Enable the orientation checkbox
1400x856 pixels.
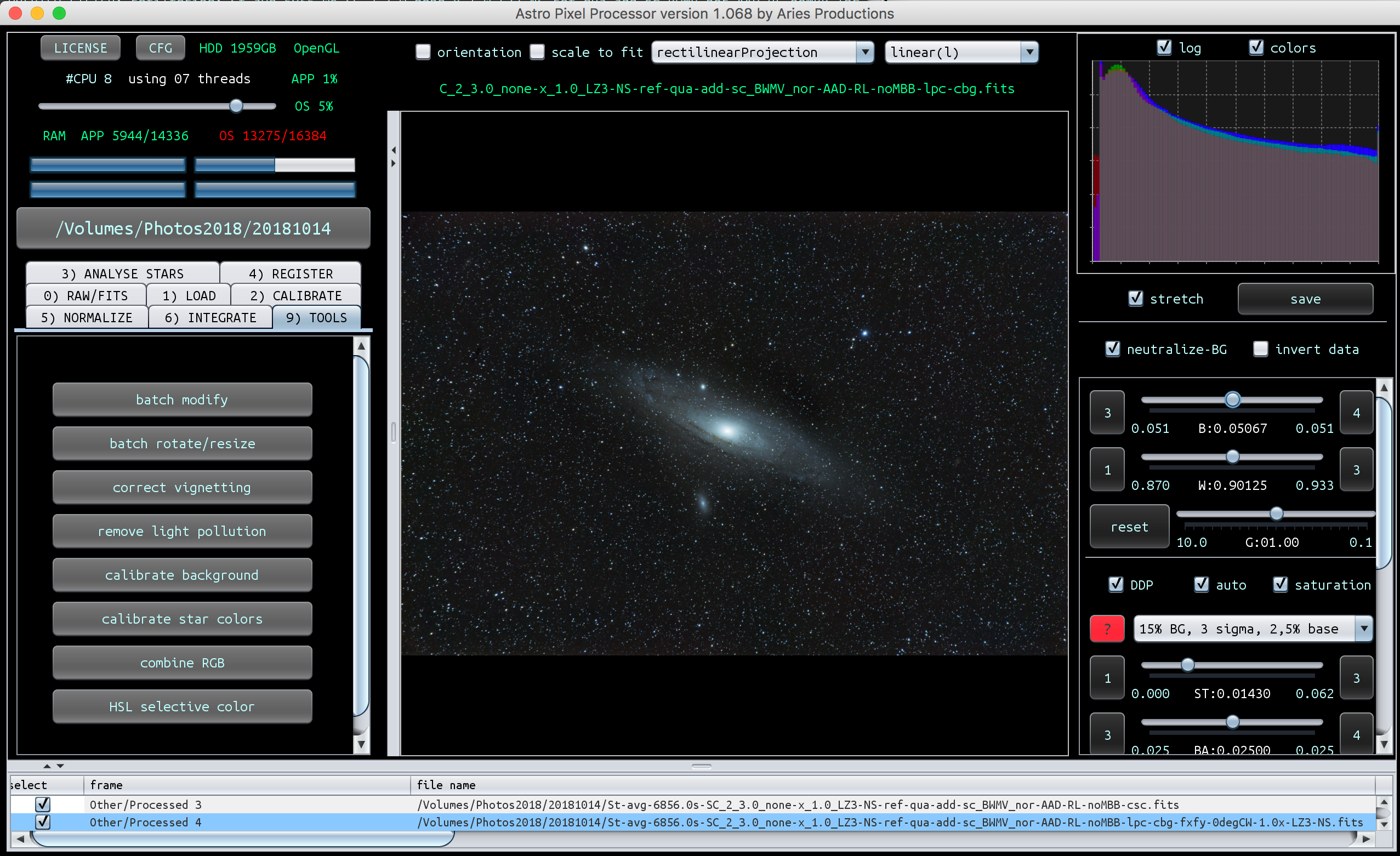[x=423, y=52]
